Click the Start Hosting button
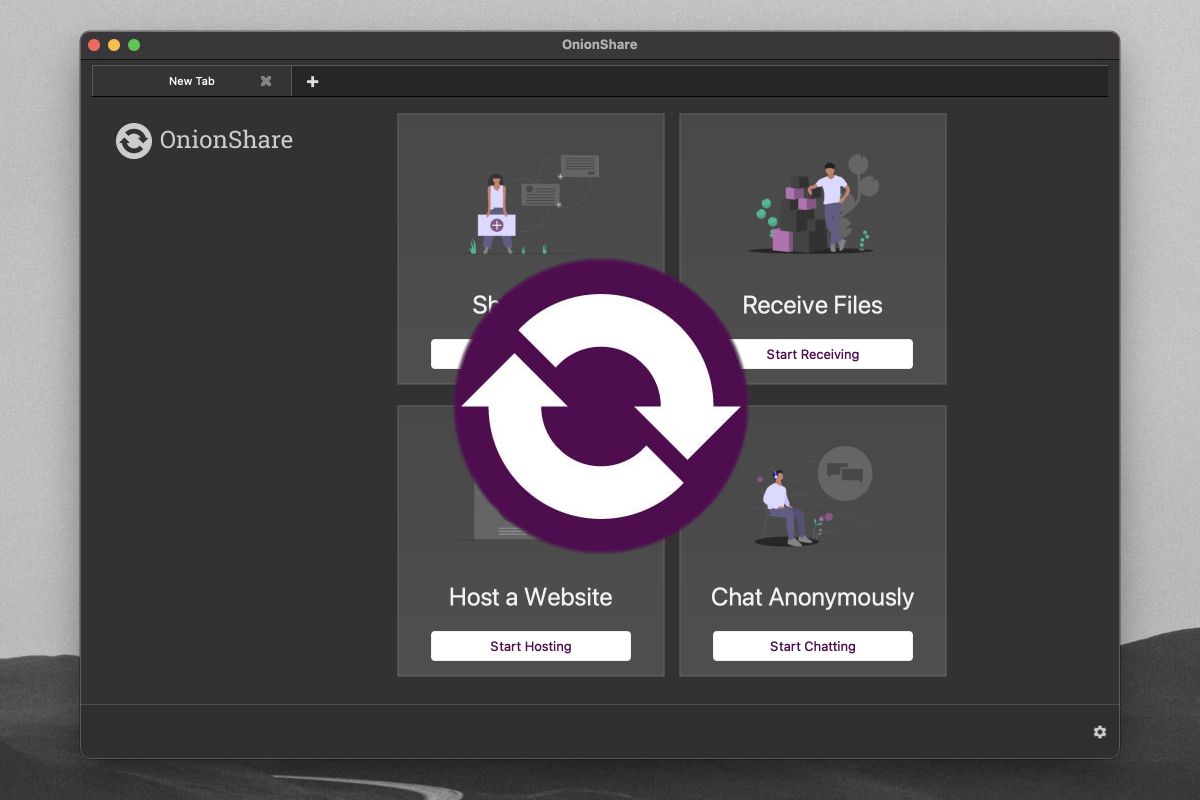1200x800 pixels. pos(531,646)
